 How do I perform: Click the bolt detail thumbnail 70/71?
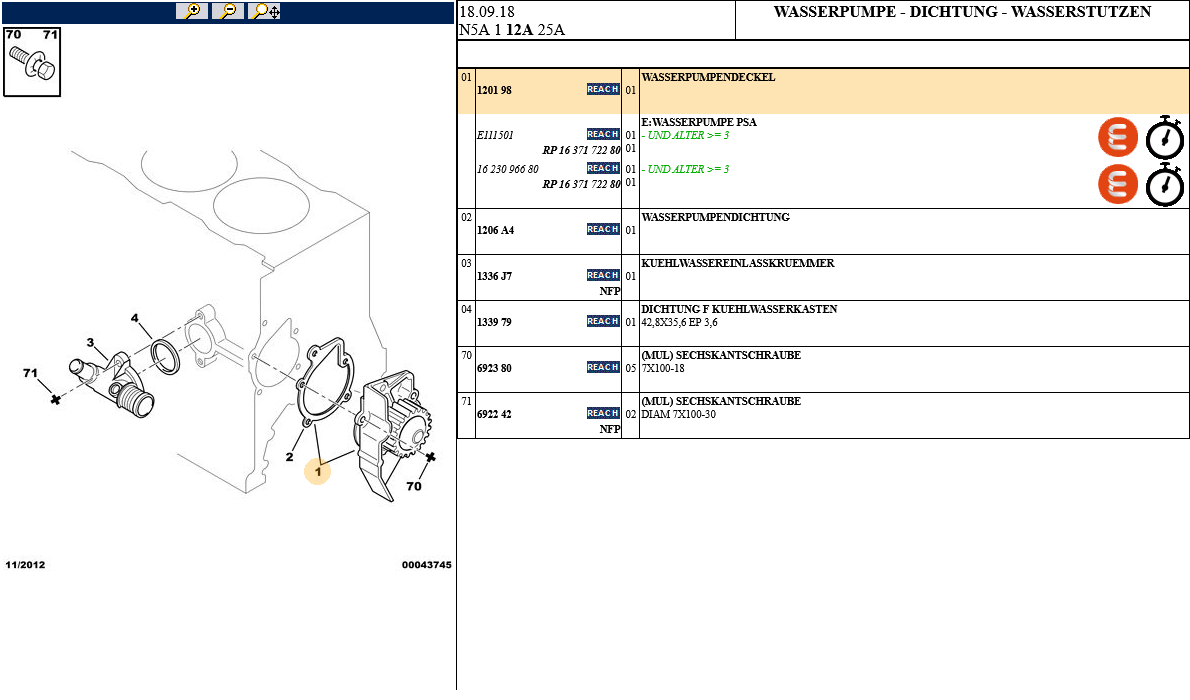point(32,61)
